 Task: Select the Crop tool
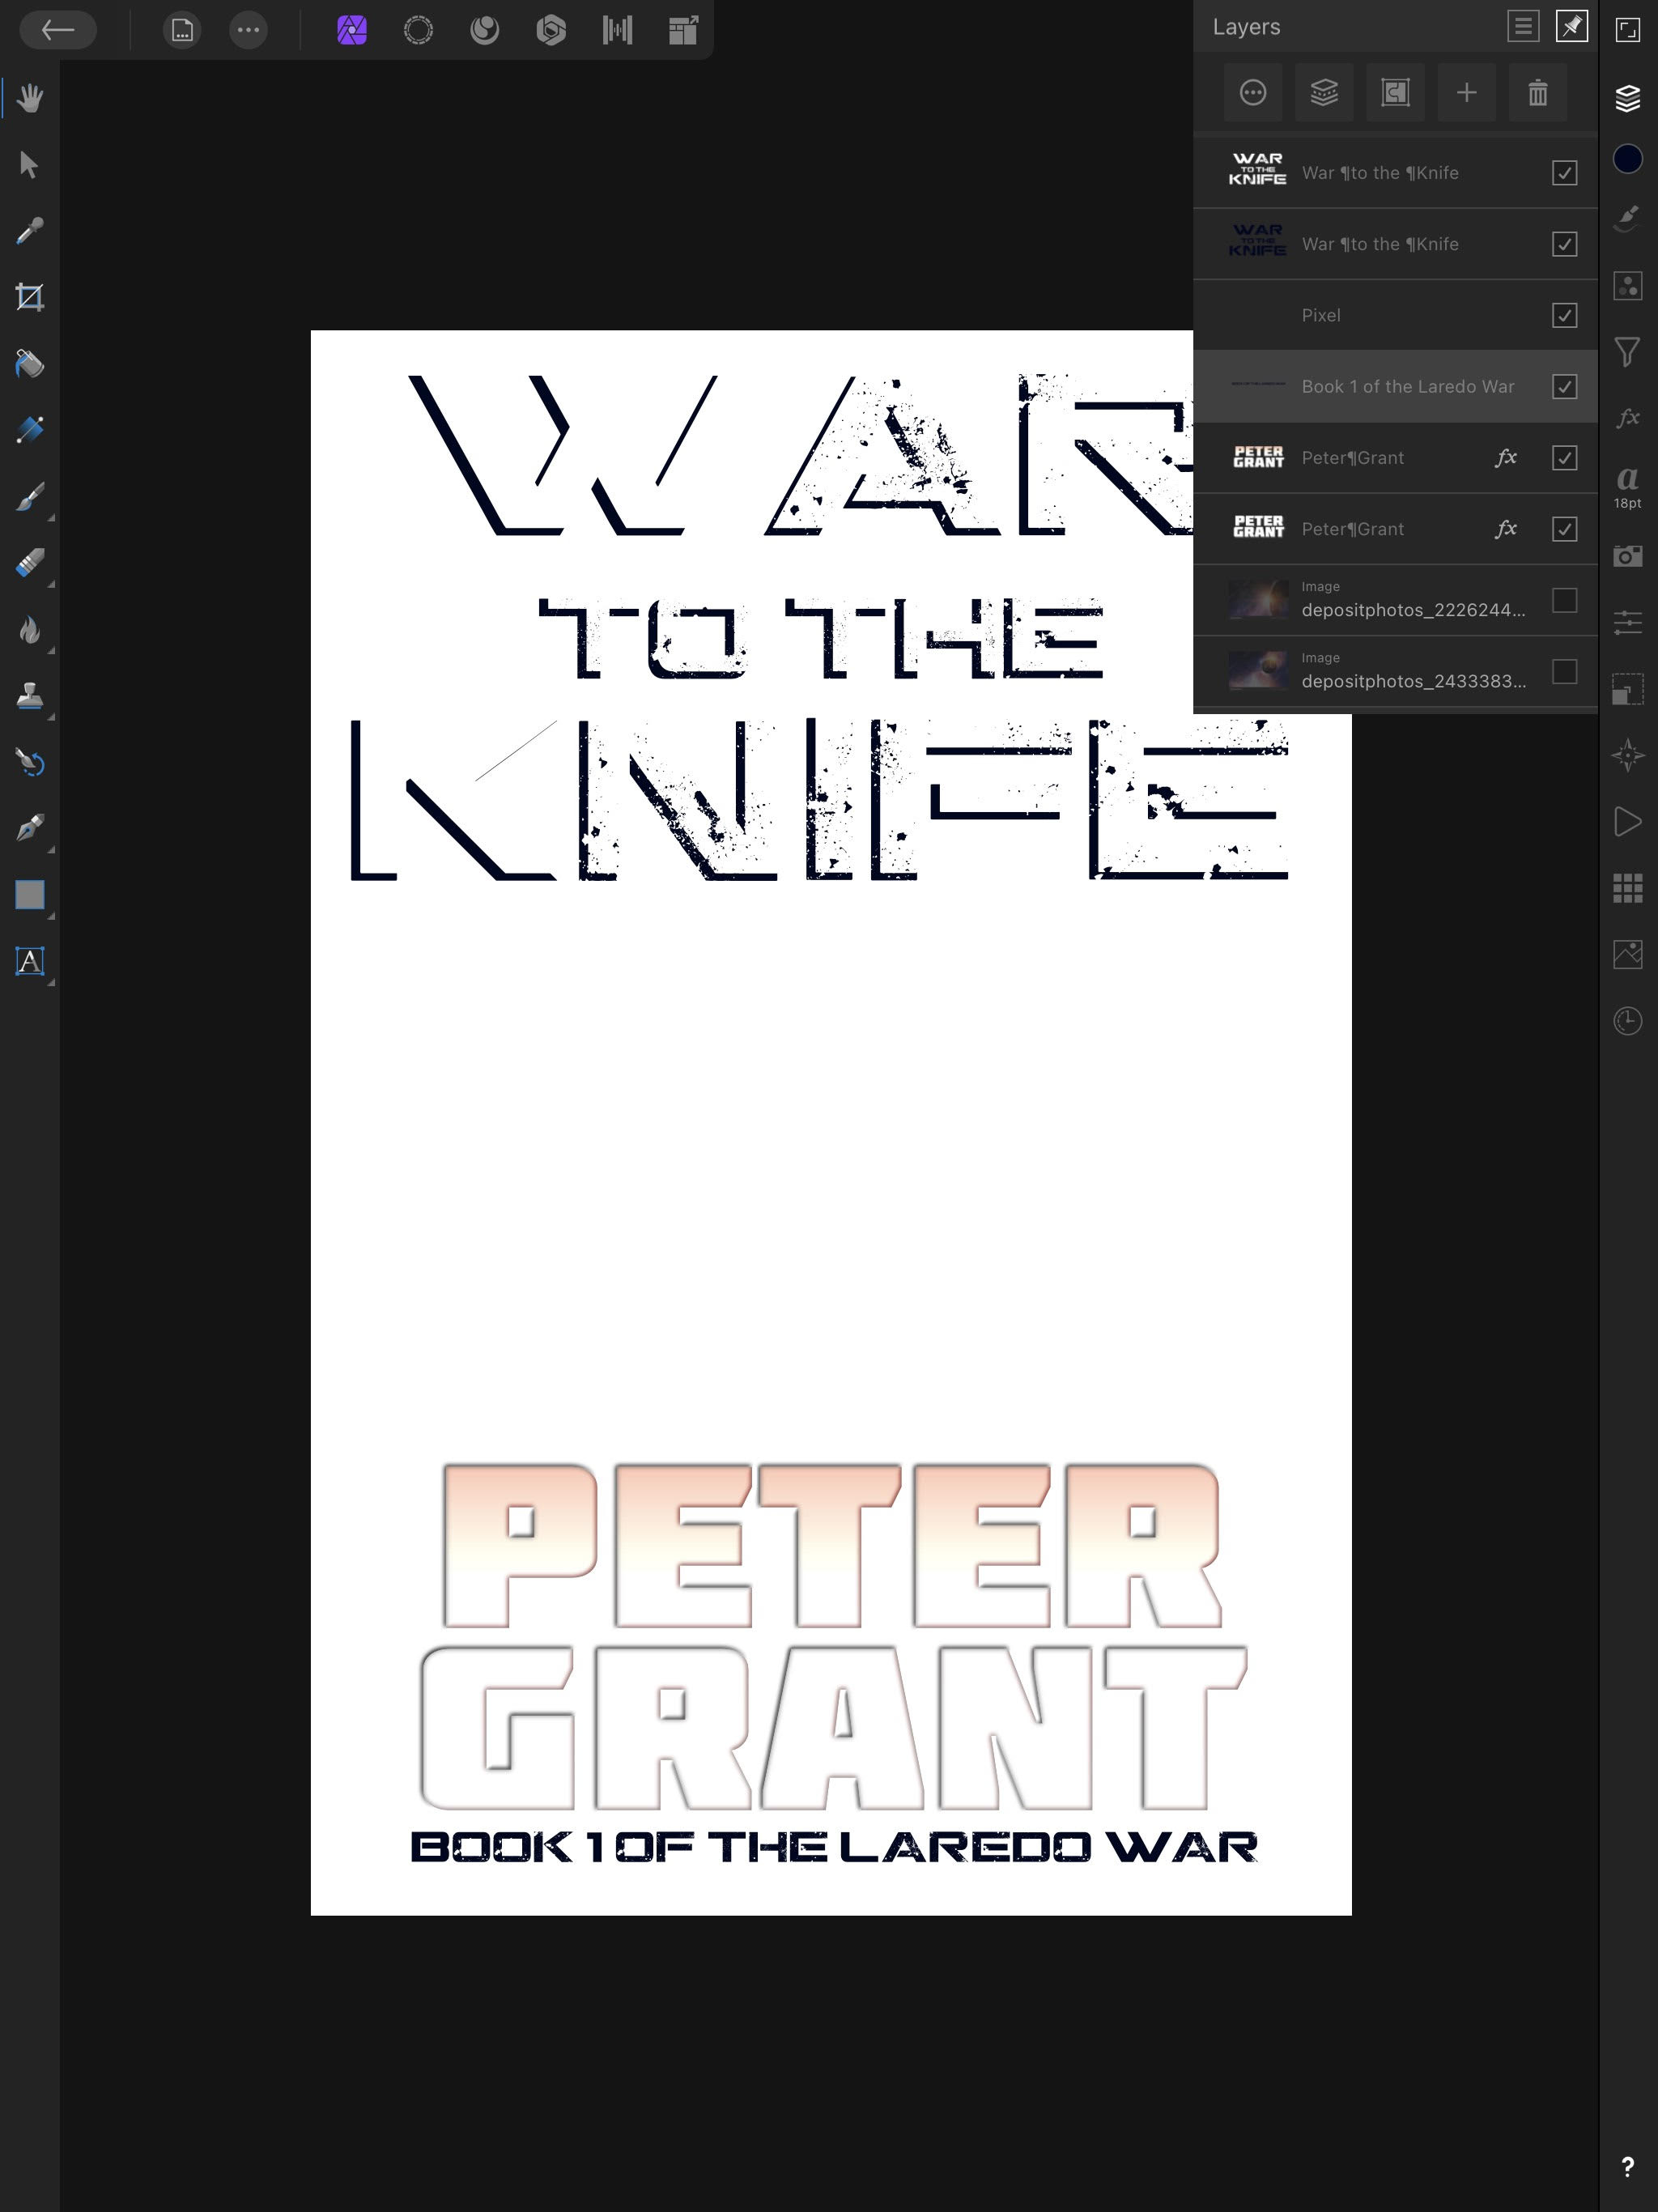click(x=30, y=297)
